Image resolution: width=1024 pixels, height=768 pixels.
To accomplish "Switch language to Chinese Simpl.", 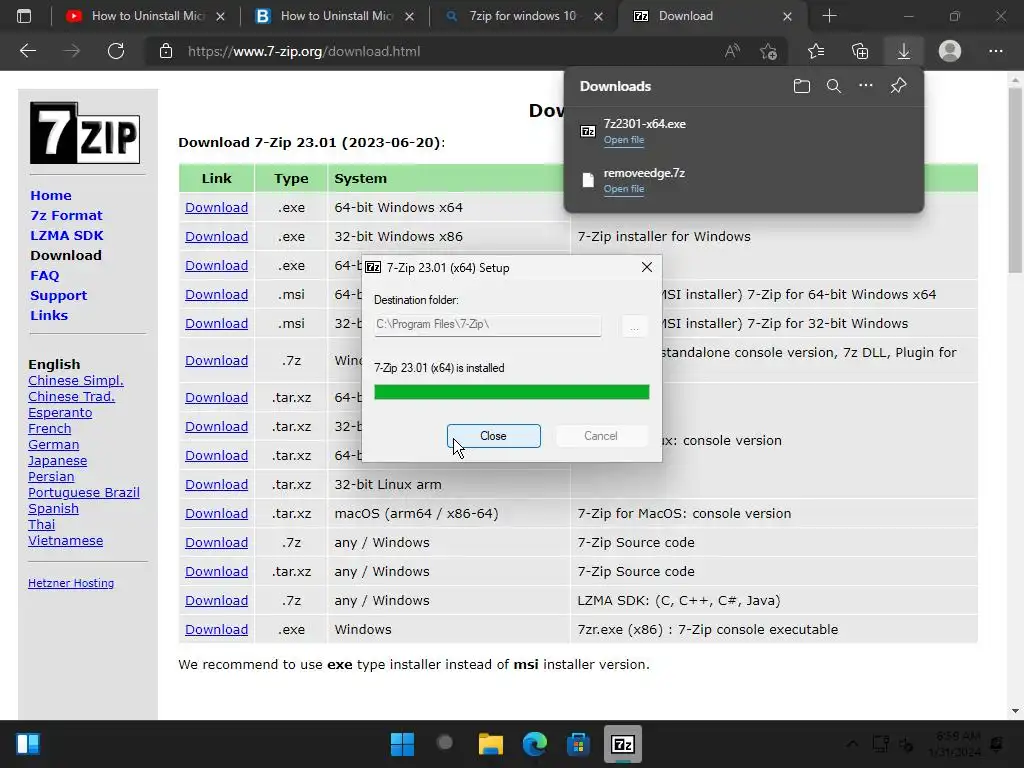I will pos(76,381).
